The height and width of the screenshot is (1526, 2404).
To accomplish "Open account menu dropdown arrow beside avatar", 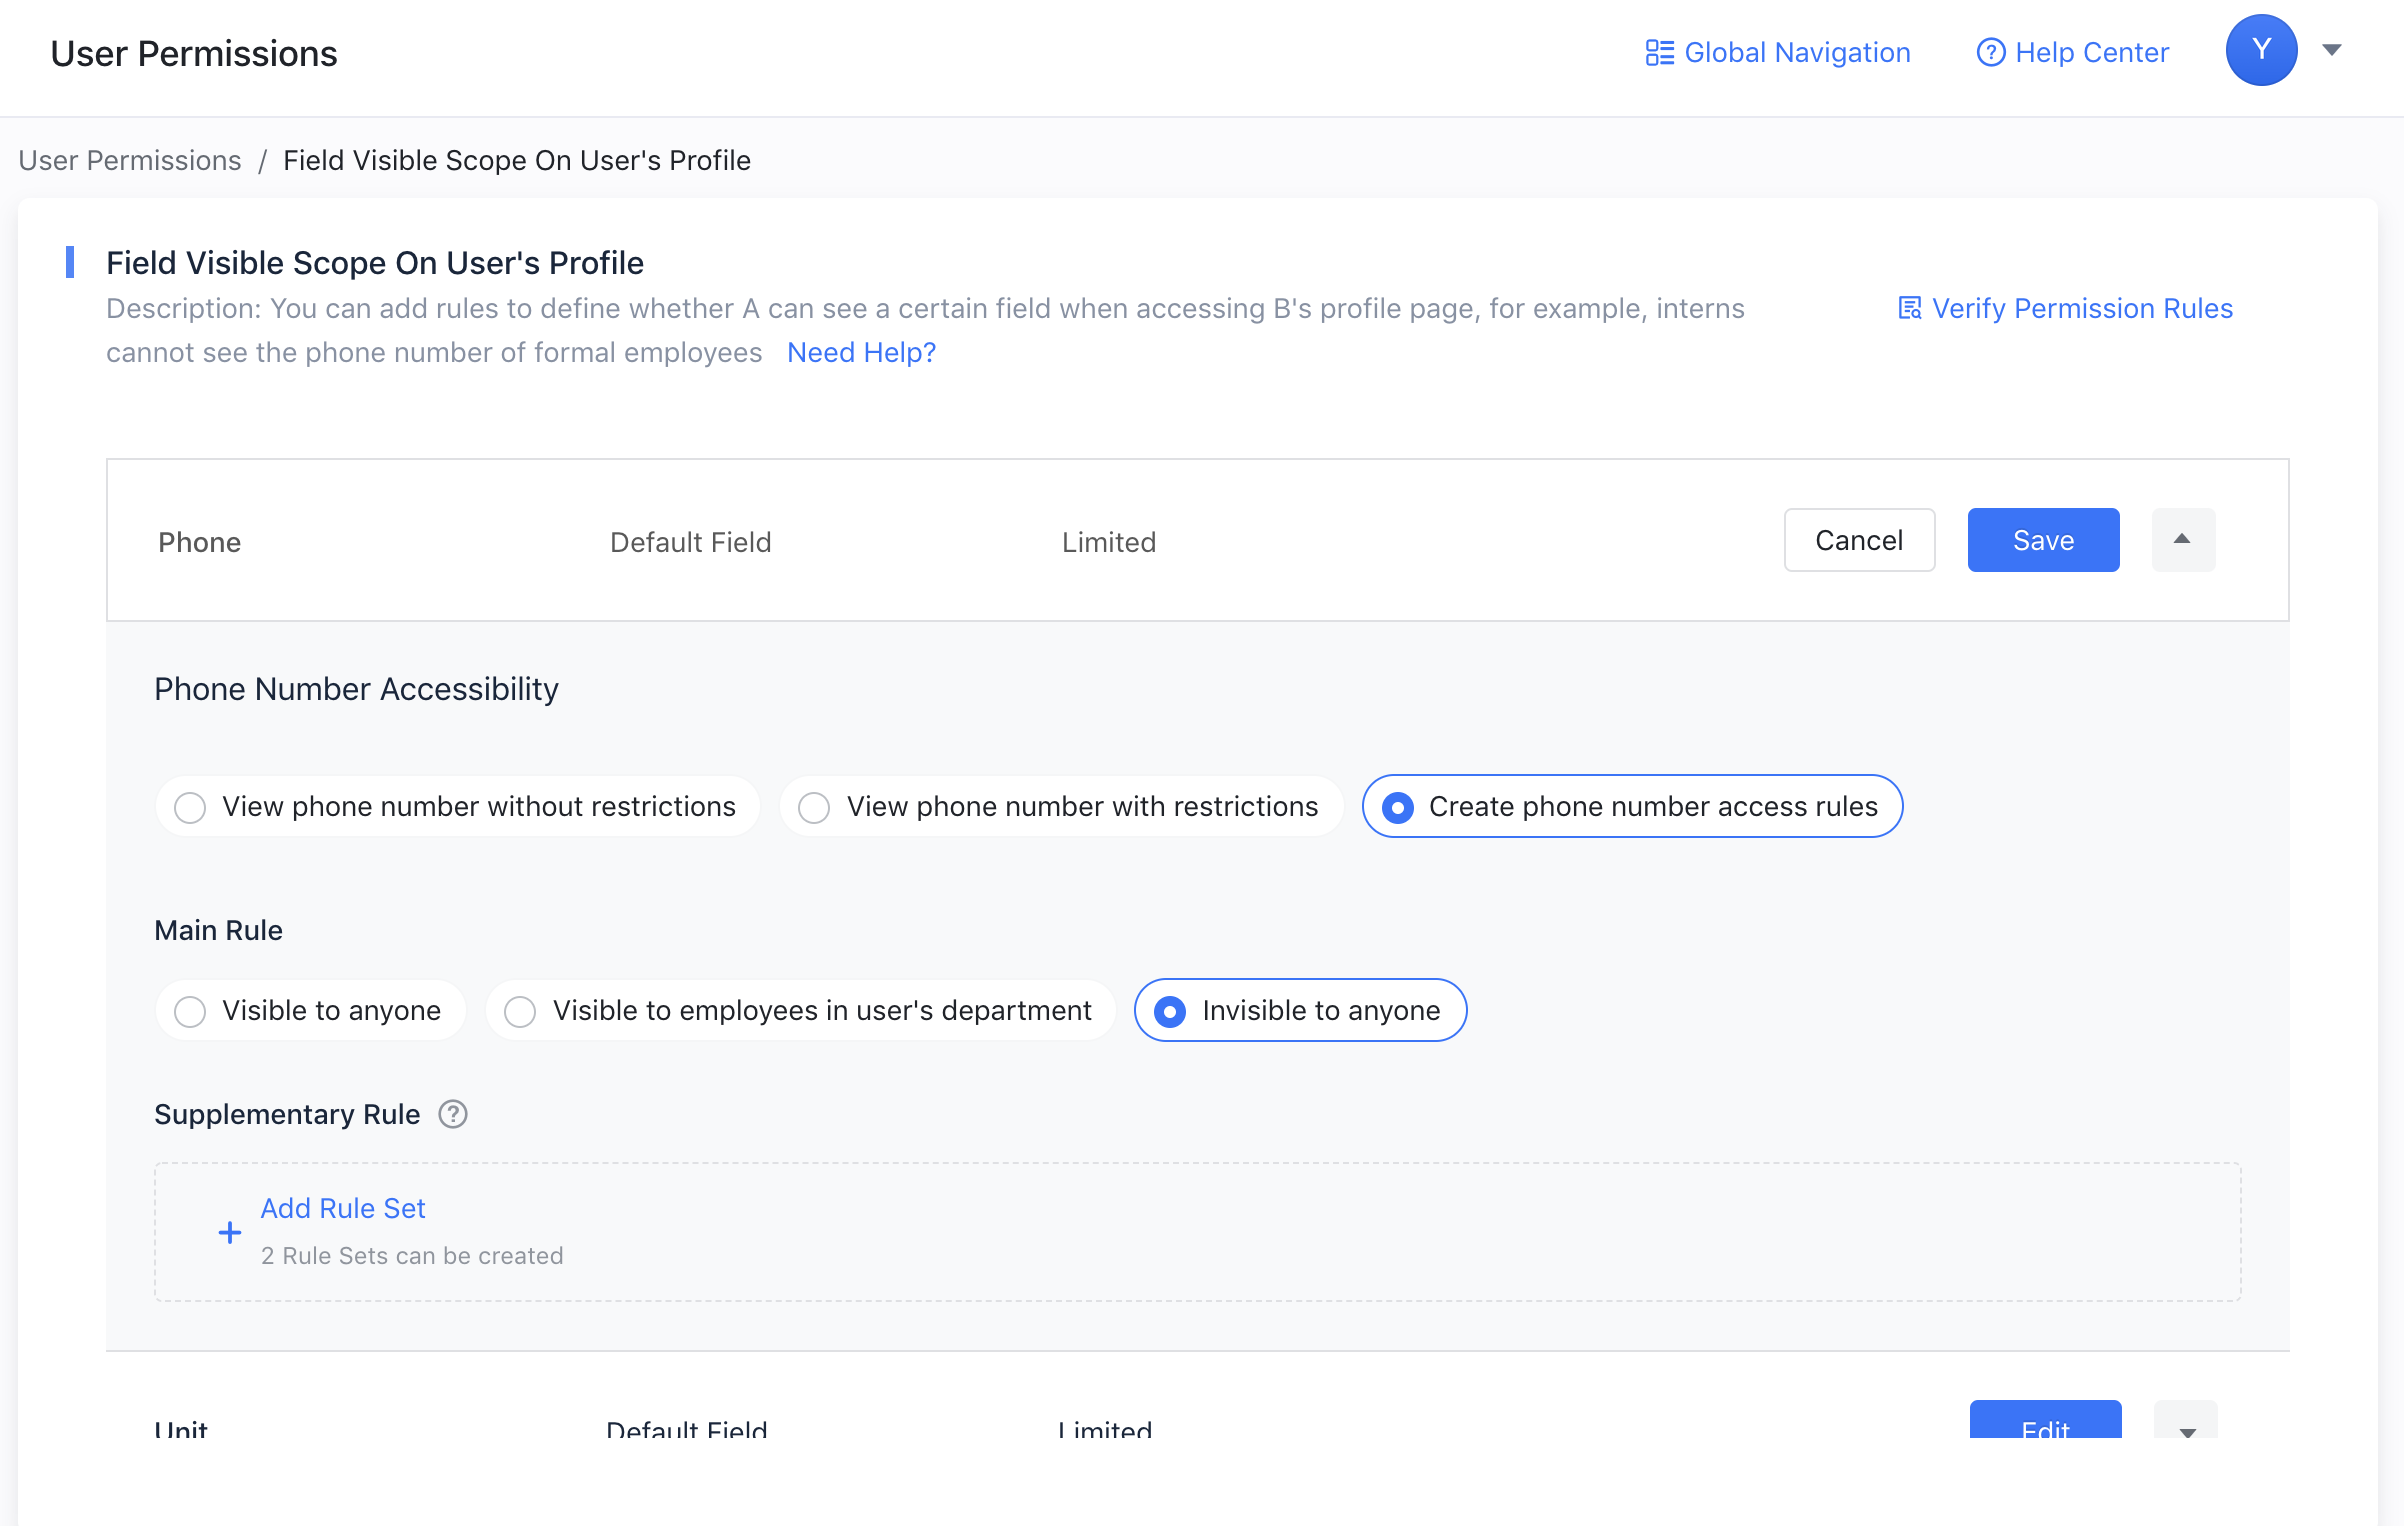I will pyautogui.click(x=2332, y=50).
